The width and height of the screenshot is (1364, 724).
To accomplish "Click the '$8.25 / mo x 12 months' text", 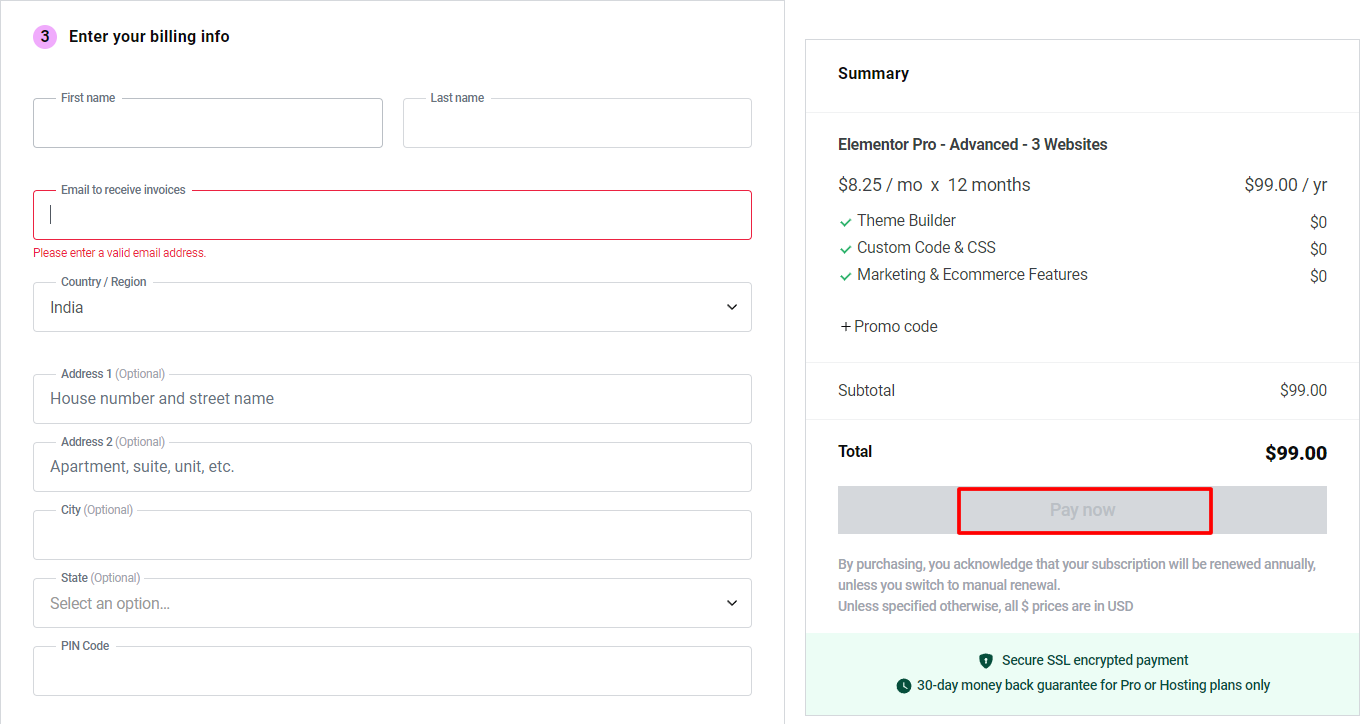I will coord(934,185).
